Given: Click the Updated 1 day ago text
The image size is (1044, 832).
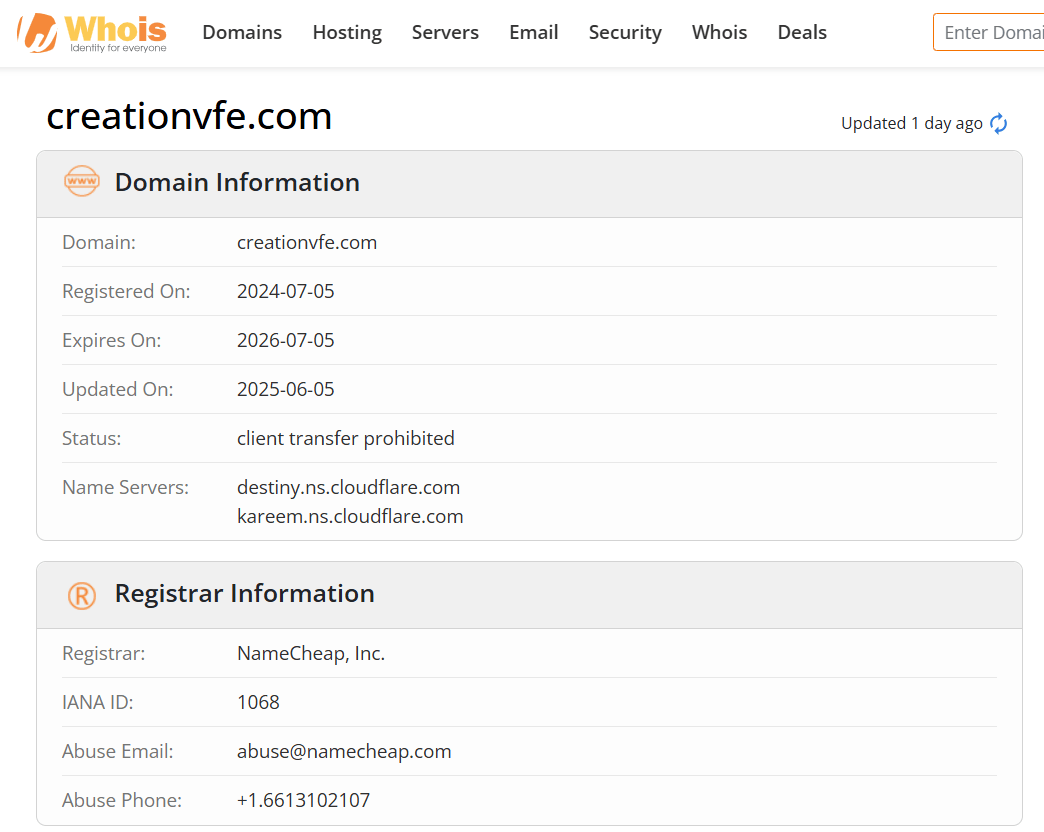Looking at the screenshot, I should (912, 124).
